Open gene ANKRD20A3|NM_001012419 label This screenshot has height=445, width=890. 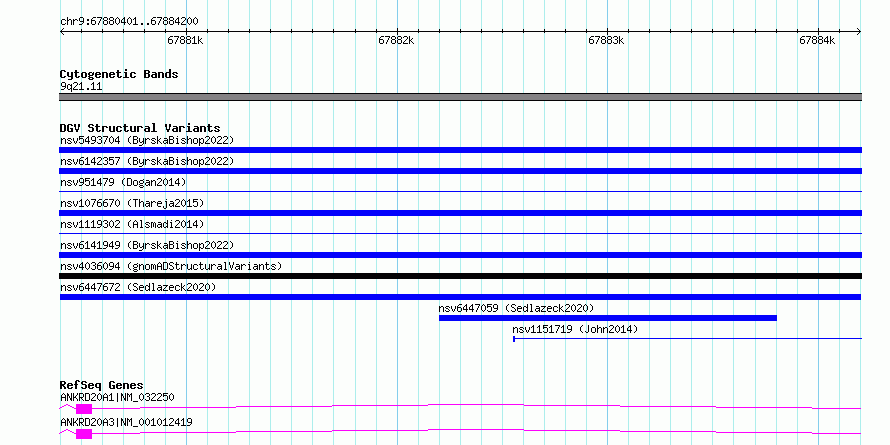point(126,422)
